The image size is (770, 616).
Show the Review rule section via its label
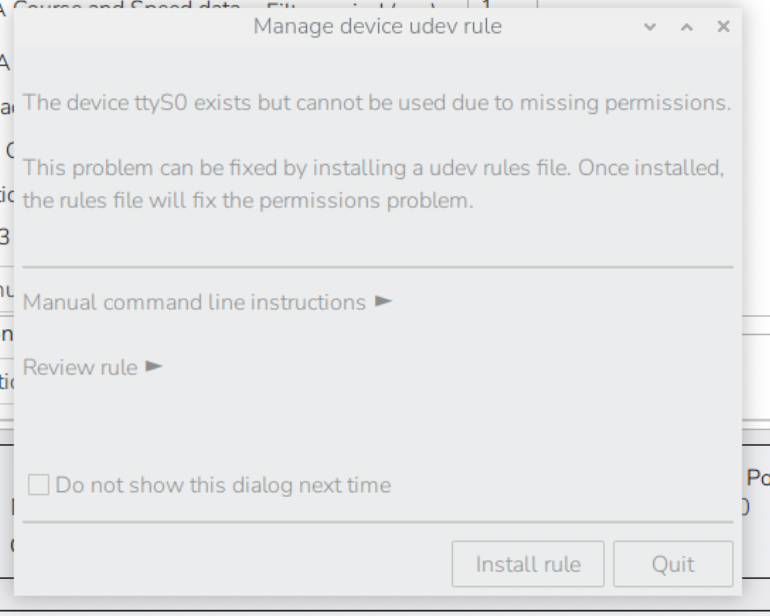(80, 368)
